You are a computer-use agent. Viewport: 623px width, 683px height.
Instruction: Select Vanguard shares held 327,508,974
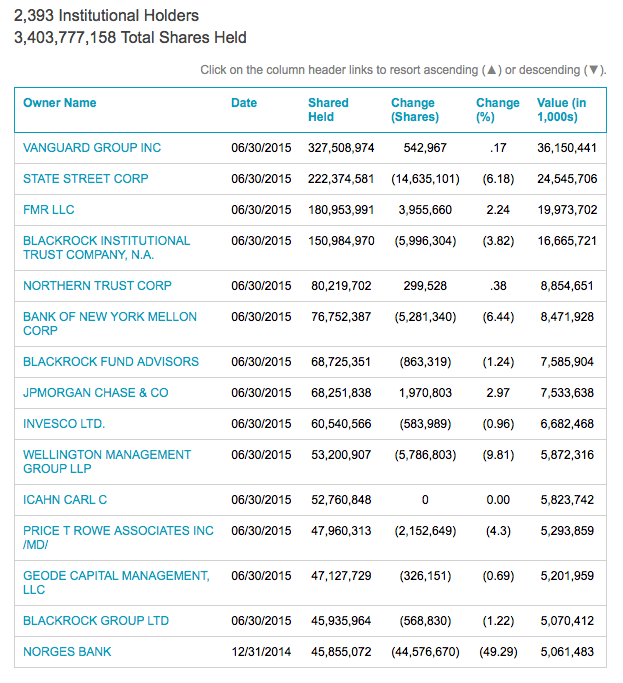coord(341,148)
